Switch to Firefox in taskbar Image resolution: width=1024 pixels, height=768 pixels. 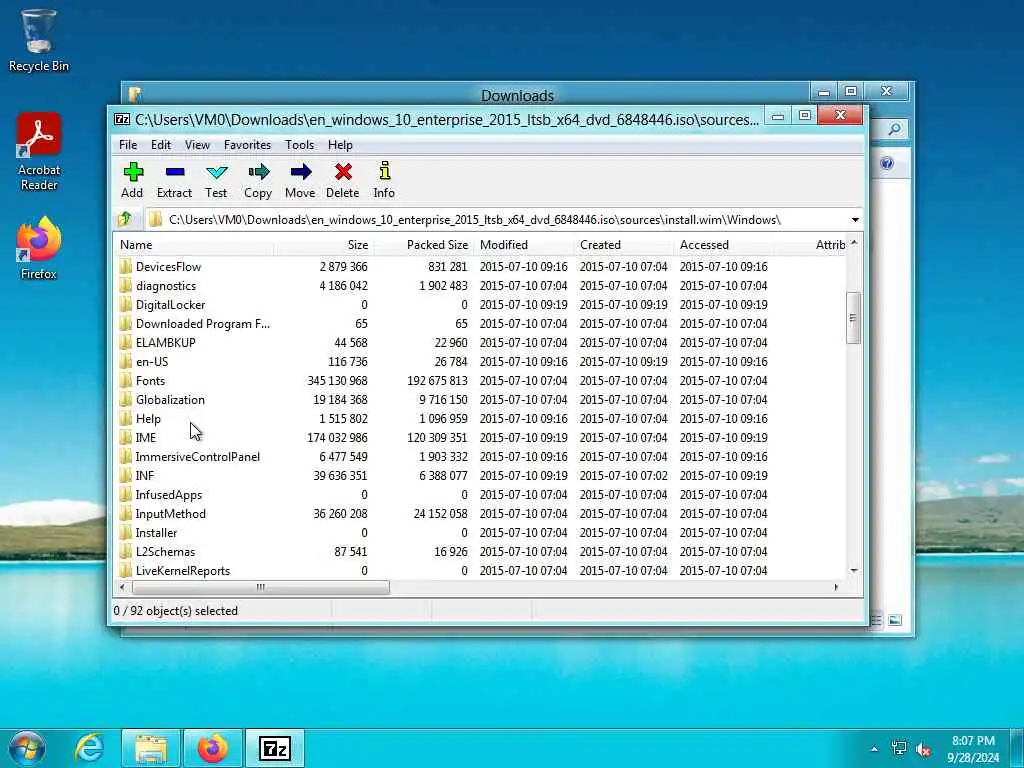pos(213,748)
